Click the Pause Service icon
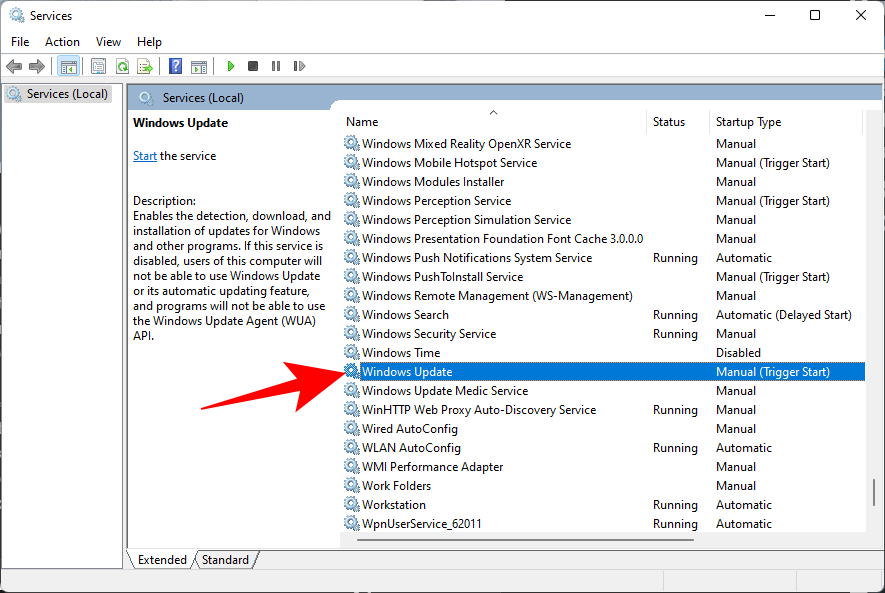 point(275,66)
